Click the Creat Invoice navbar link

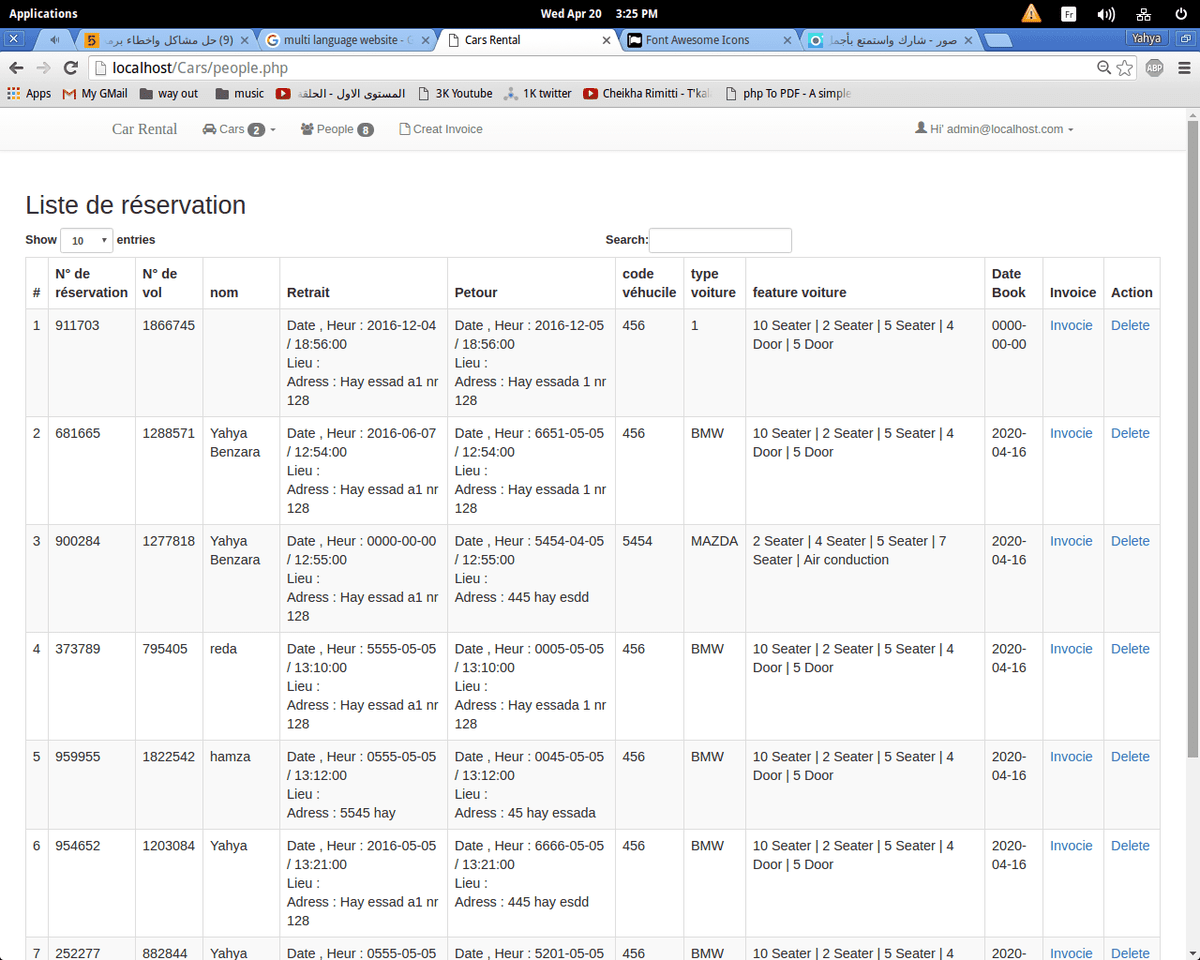tap(441, 129)
